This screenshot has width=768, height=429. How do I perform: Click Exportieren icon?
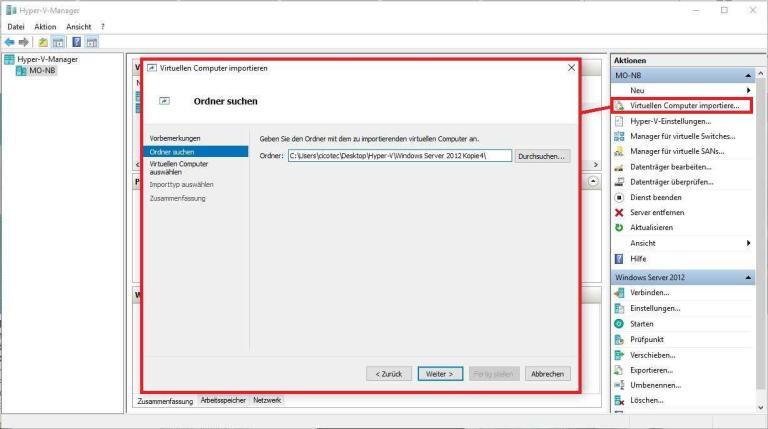(x=620, y=370)
